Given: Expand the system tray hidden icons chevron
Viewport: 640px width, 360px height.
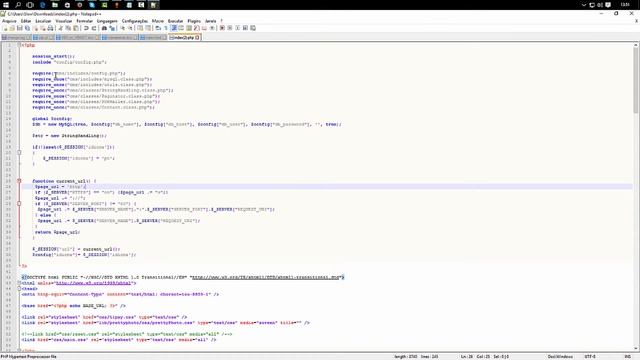Looking at the screenshot, I should click(584, 5).
